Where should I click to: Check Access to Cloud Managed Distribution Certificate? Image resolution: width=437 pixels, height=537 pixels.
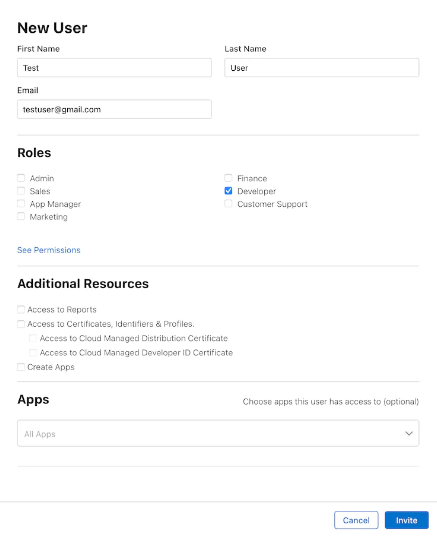tap(33, 338)
